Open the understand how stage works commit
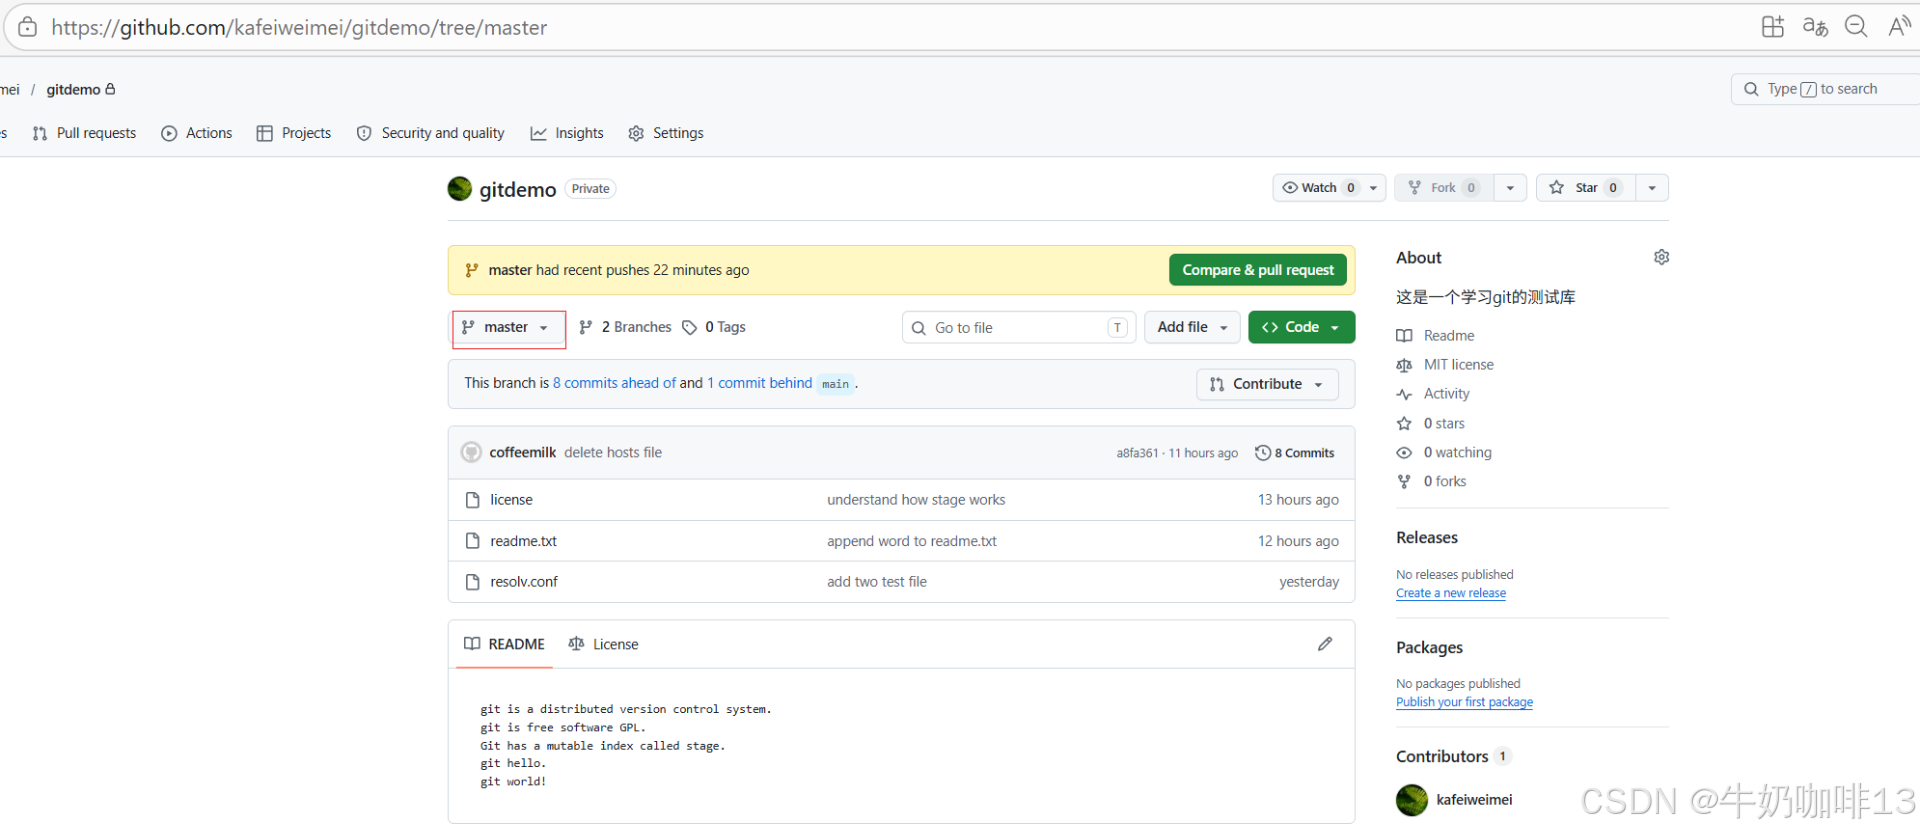 coord(916,500)
